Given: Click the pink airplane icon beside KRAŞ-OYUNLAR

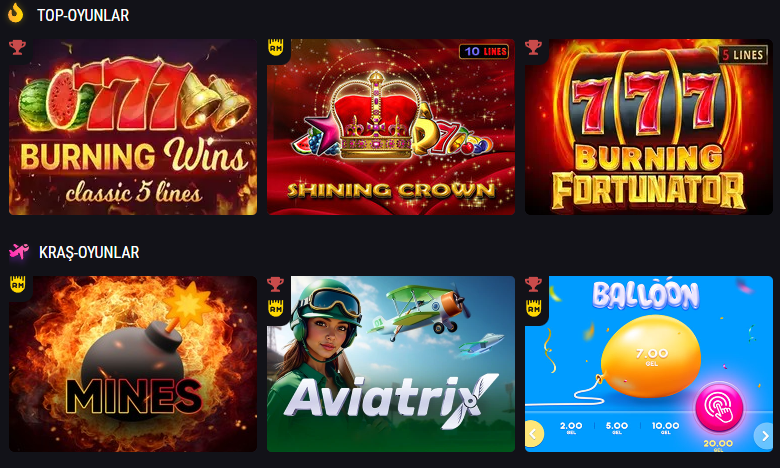Looking at the screenshot, I should 19,252.
